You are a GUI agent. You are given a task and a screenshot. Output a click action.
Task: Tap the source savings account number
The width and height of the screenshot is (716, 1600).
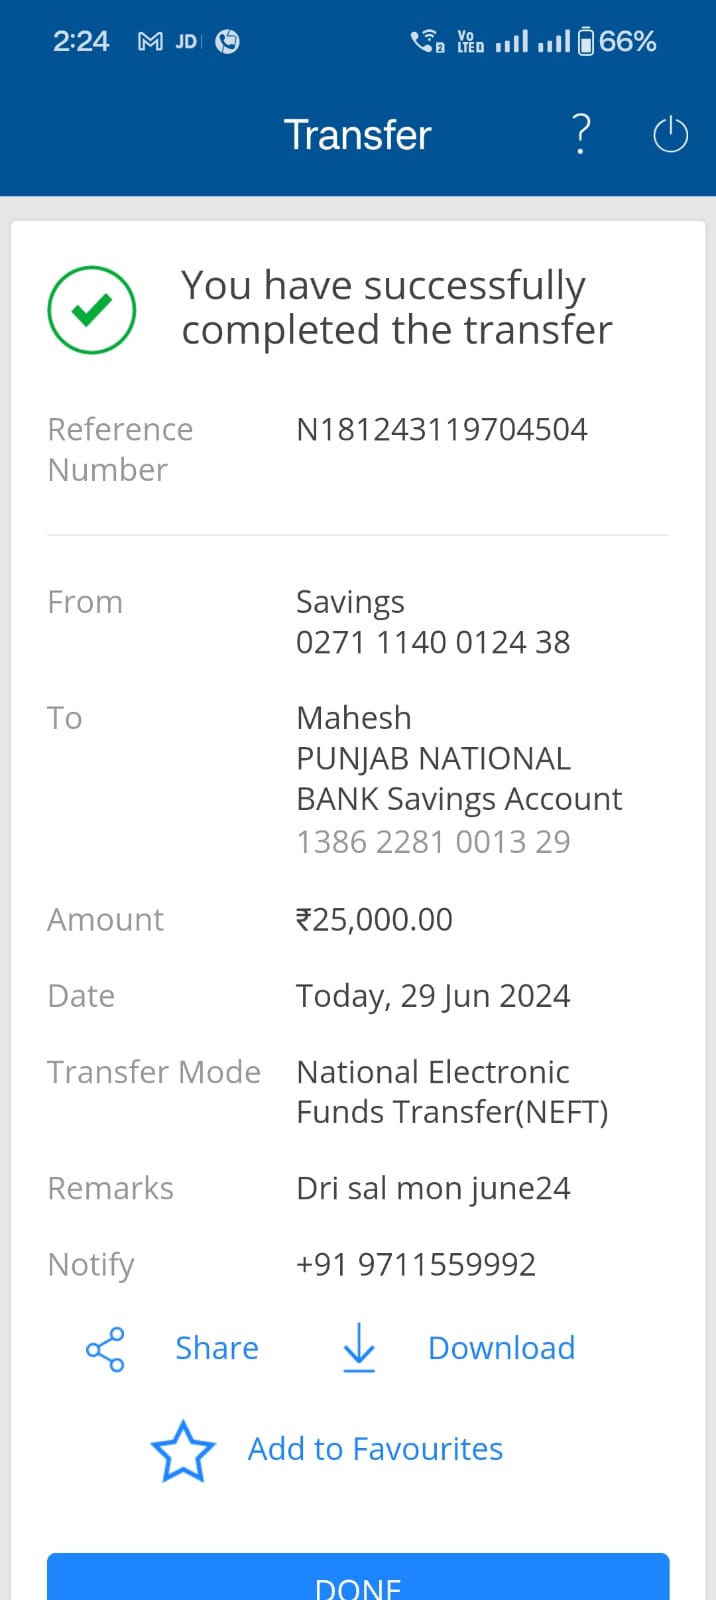tap(433, 642)
